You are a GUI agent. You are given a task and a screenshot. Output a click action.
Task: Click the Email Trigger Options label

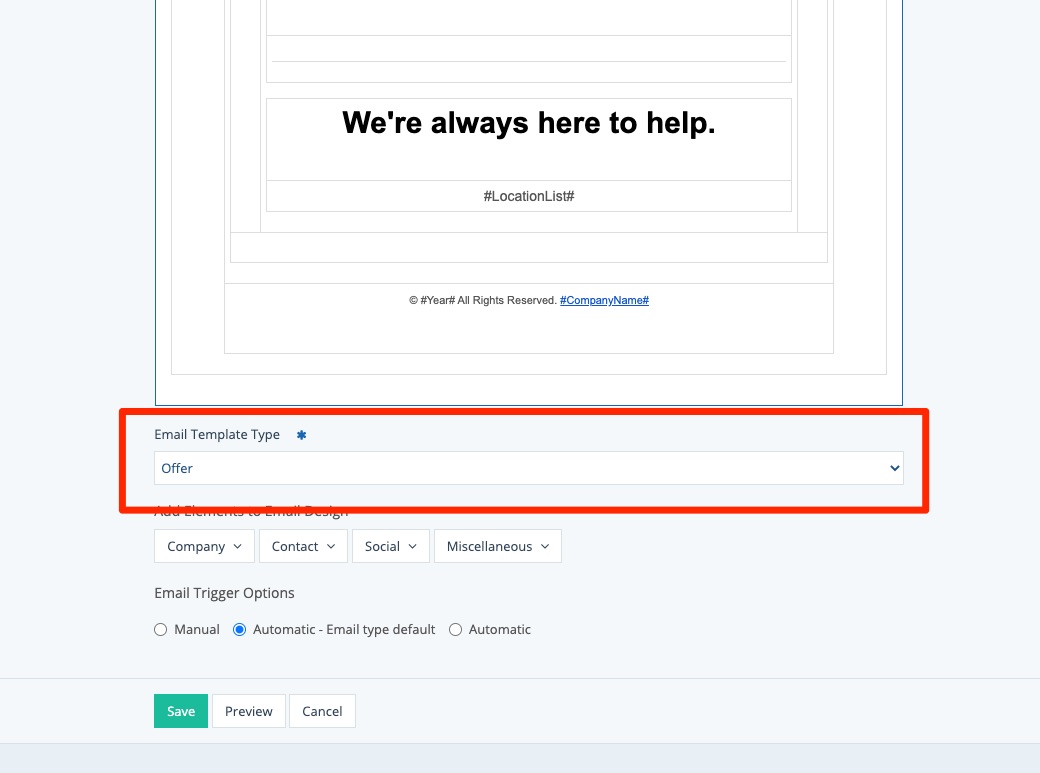(x=224, y=593)
